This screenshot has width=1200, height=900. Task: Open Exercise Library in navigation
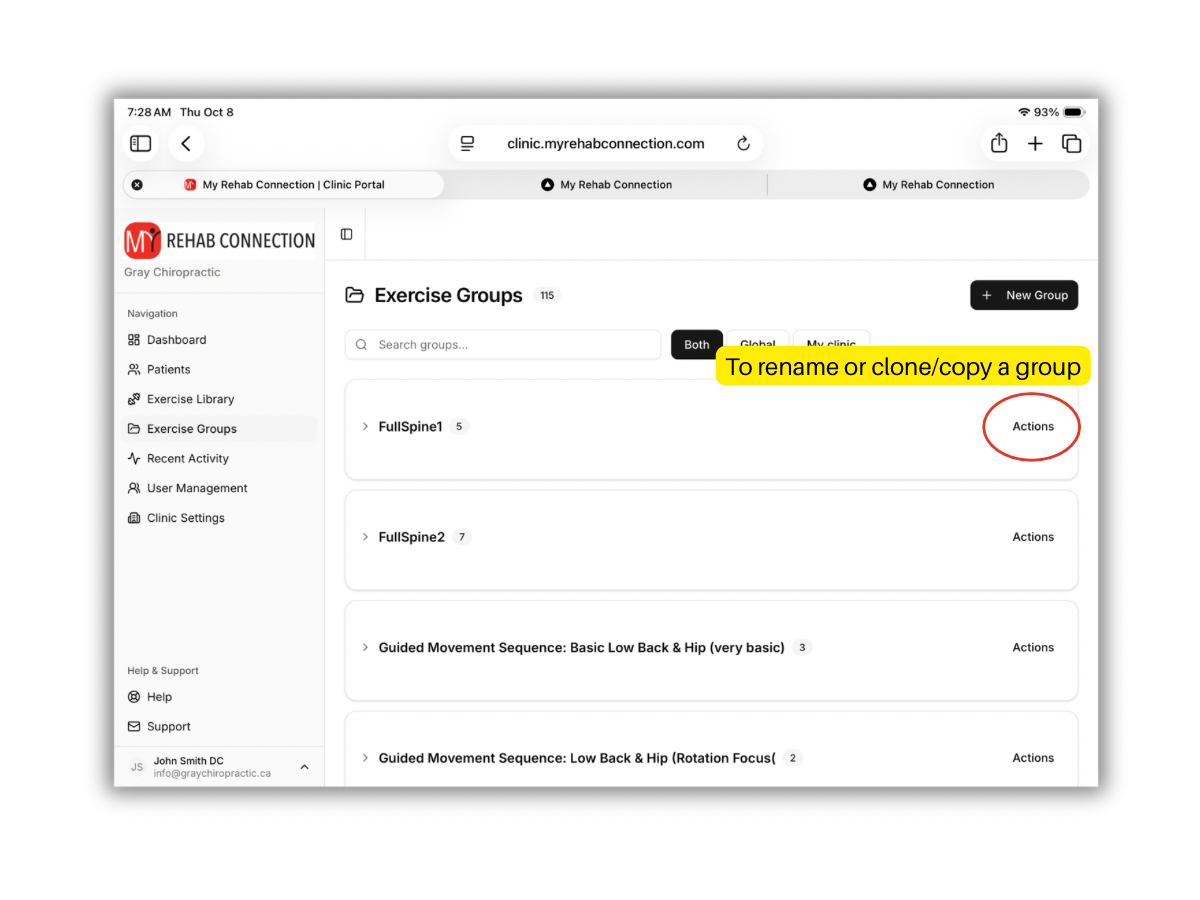220,399
